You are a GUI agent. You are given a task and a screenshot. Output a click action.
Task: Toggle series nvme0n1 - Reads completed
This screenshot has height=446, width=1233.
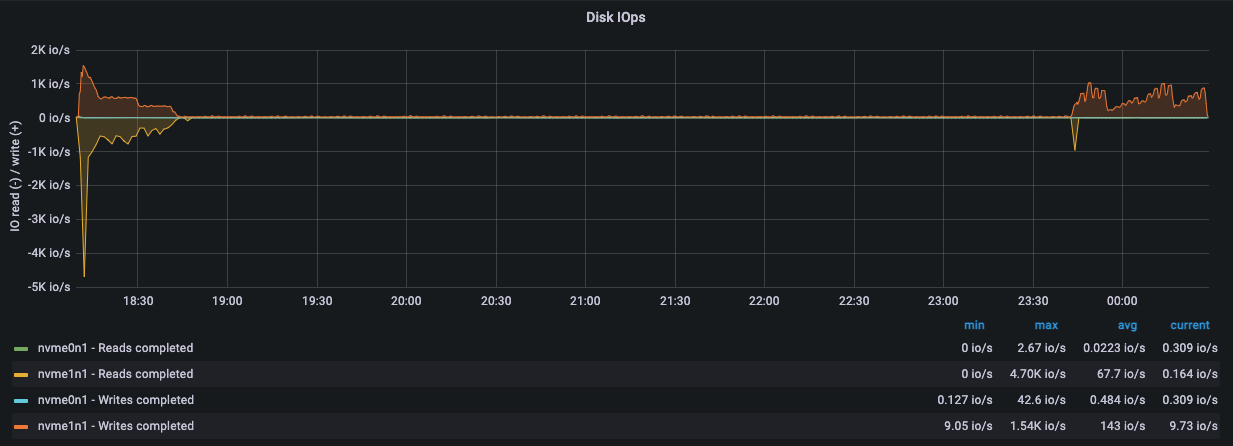(115, 348)
